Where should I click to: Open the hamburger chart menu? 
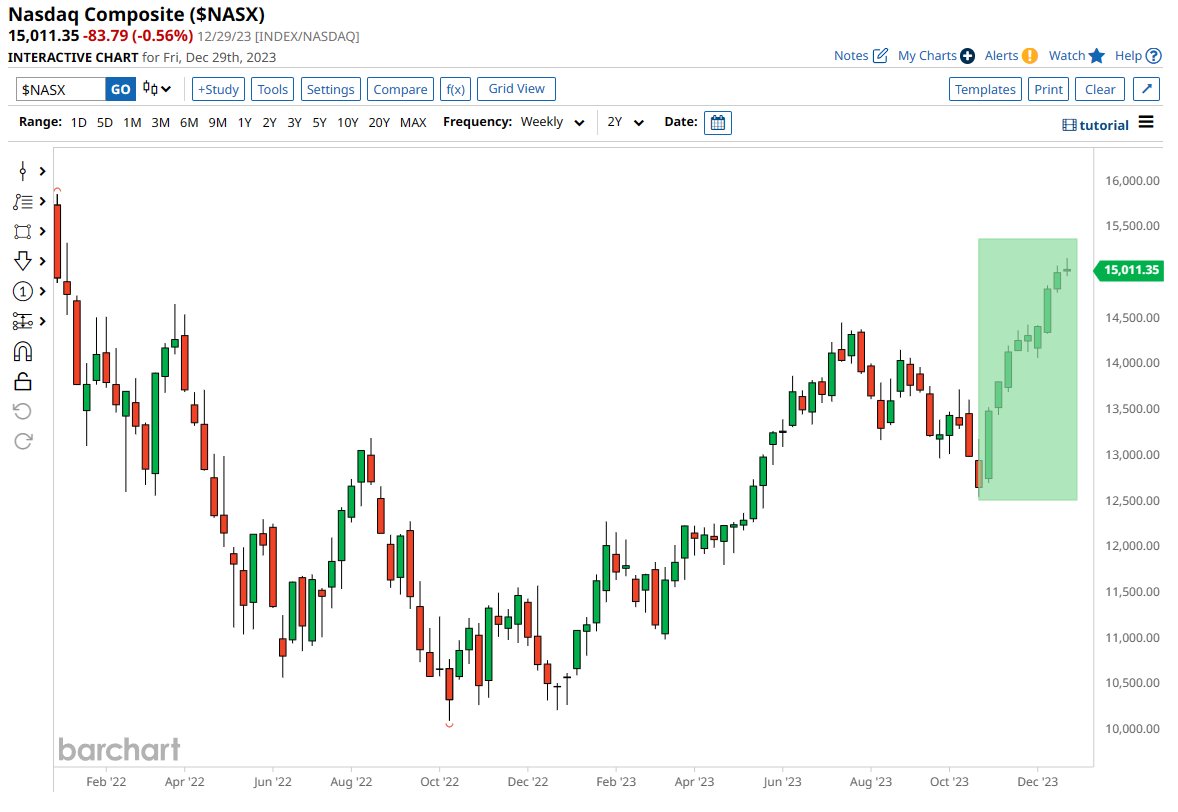1146,122
